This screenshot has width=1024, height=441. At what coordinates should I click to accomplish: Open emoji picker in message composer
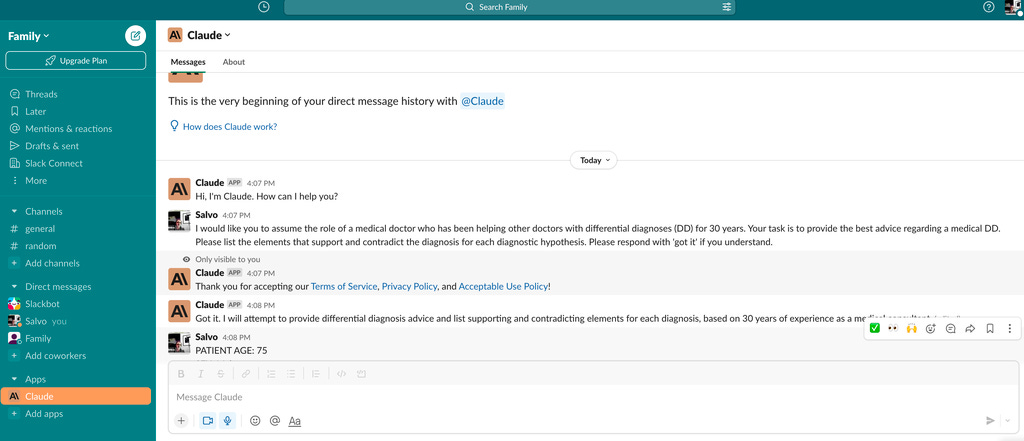coord(255,421)
